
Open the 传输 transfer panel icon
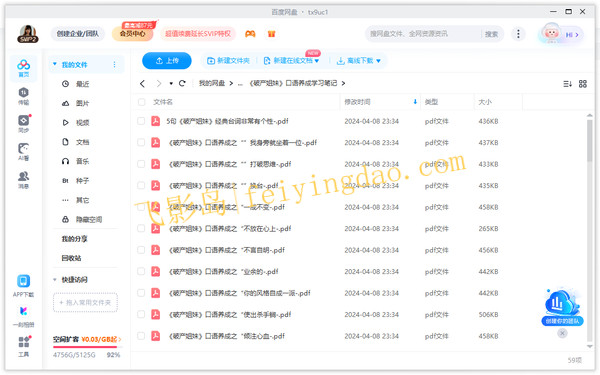point(23,96)
